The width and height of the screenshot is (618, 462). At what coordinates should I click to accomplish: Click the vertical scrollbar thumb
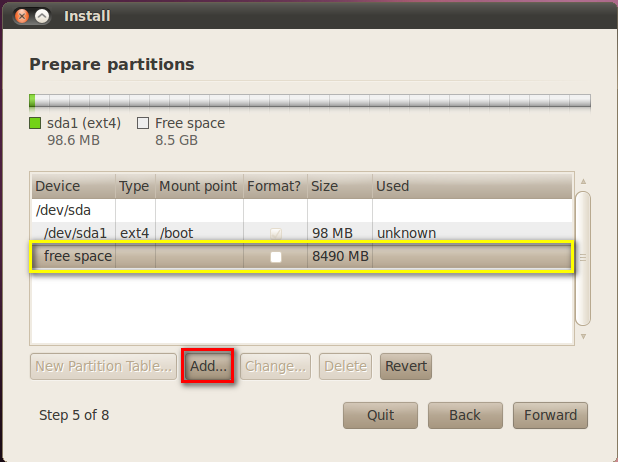coord(583,258)
